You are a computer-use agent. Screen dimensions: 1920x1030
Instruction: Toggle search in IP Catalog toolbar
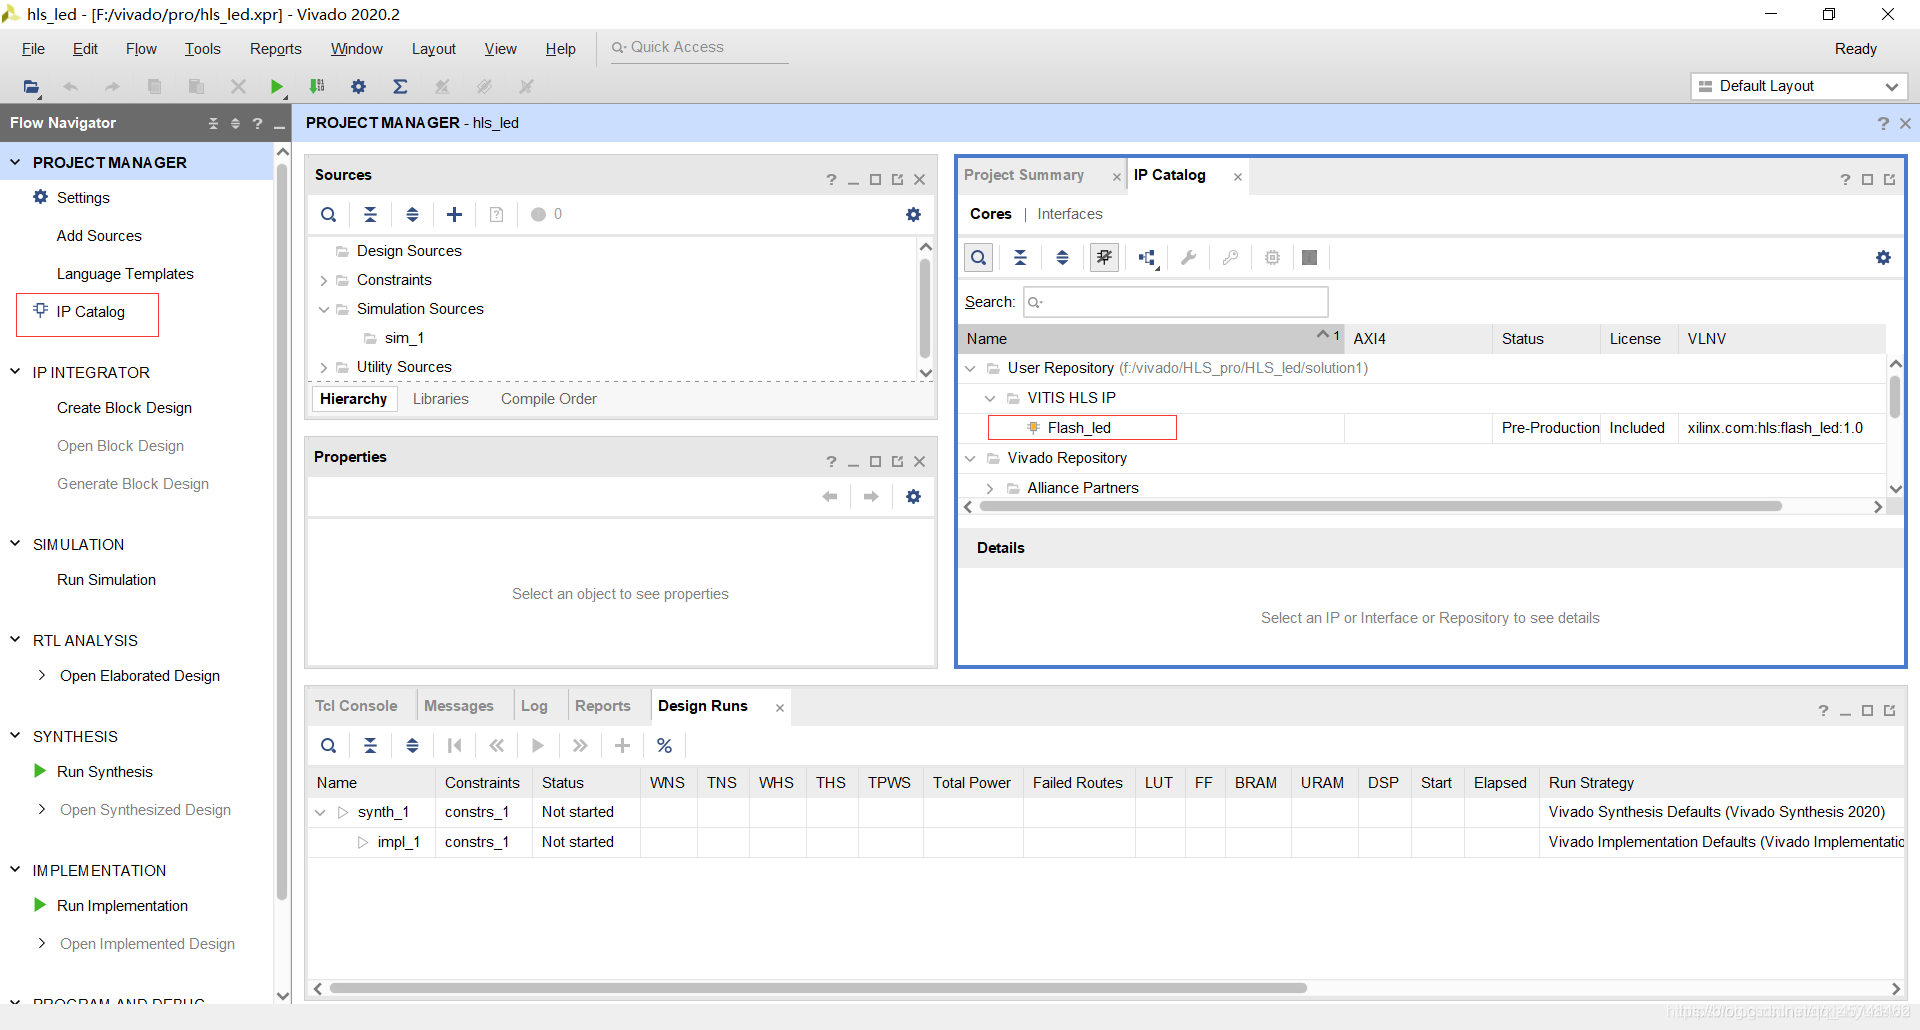978,258
